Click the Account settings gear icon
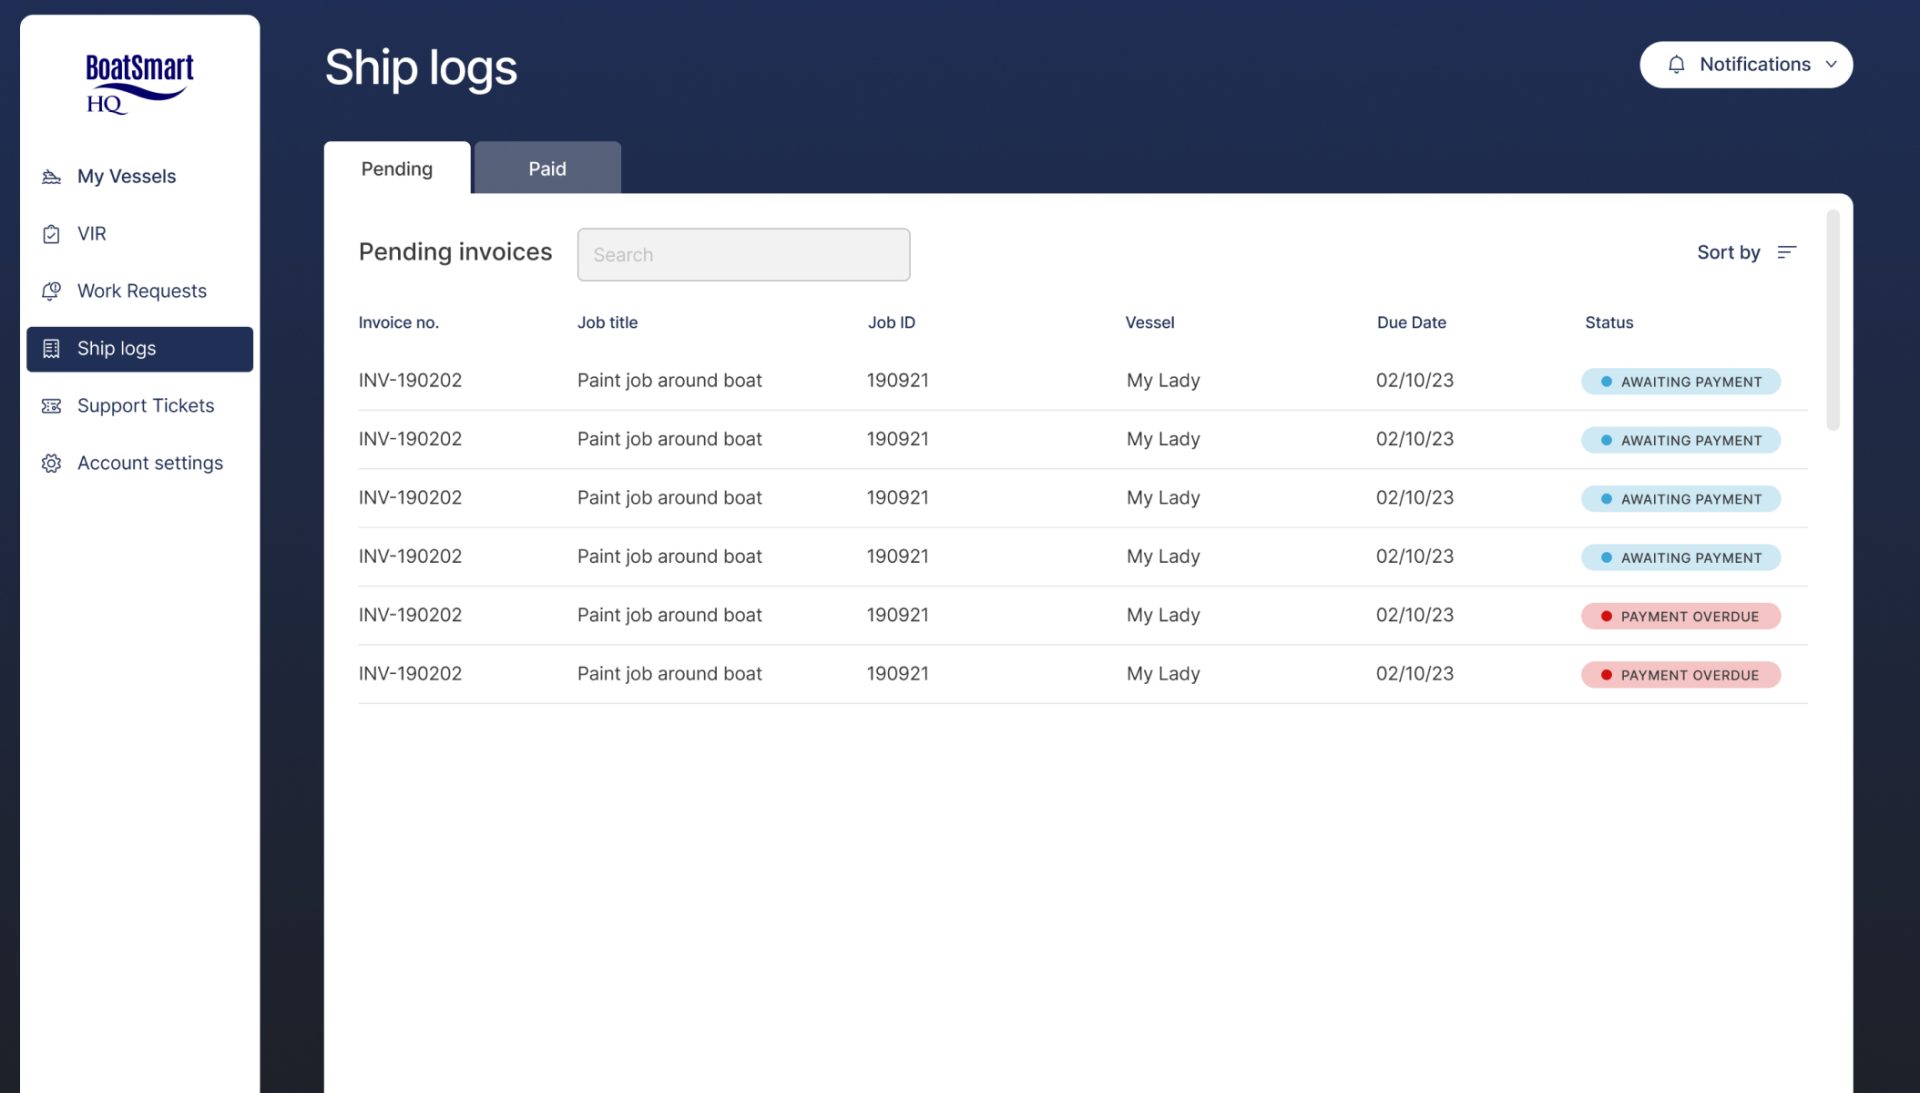Image resolution: width=1920 pixels, height=1093 pixels. (51, 463)
